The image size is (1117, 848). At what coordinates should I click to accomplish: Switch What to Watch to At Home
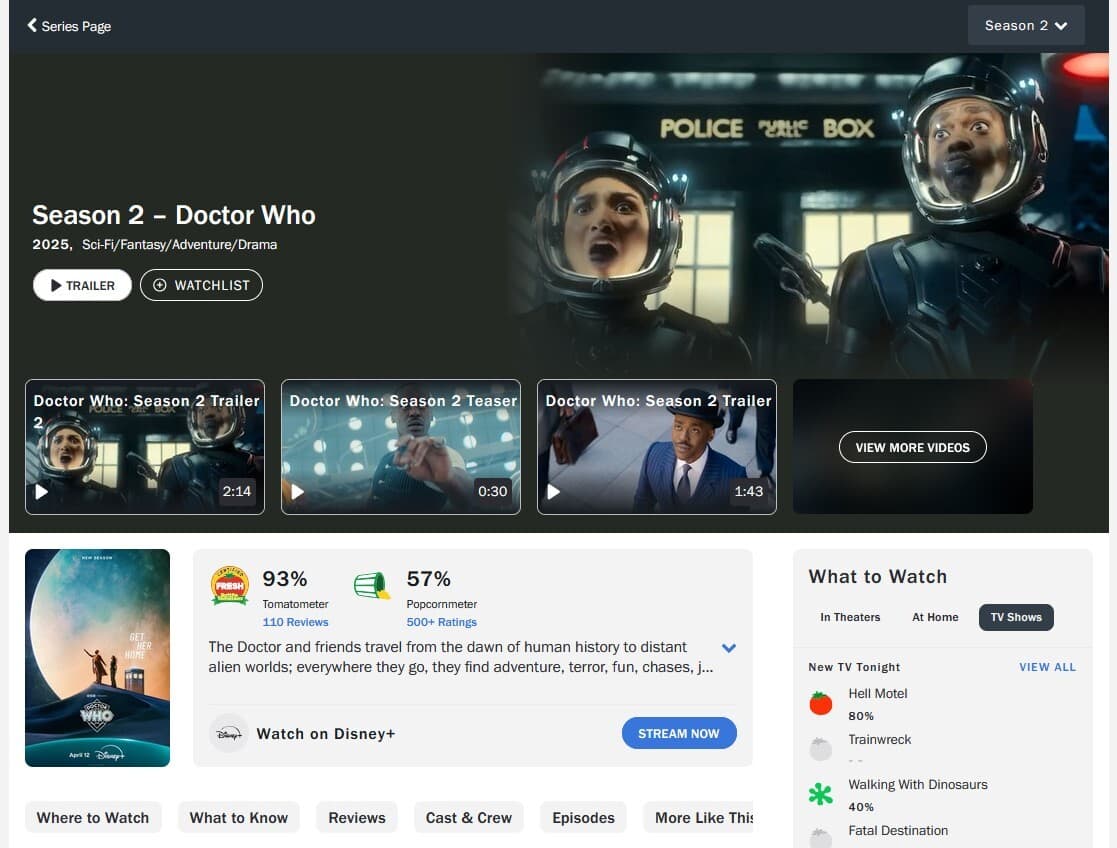(x=935, y=617)
